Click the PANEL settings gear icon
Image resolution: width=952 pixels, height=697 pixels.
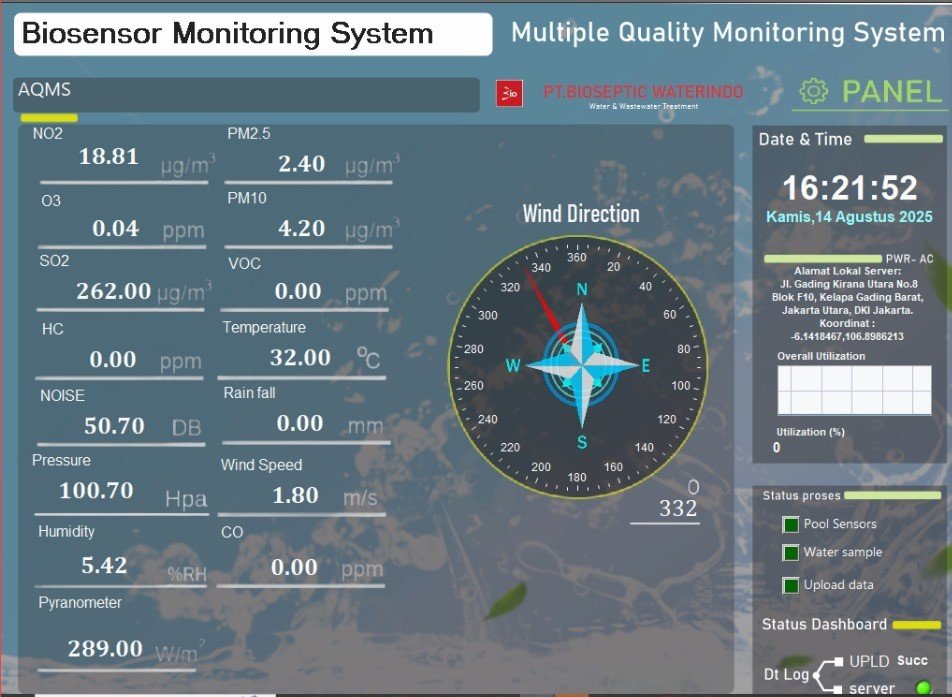pyautogui.click(x=814, y=92)
